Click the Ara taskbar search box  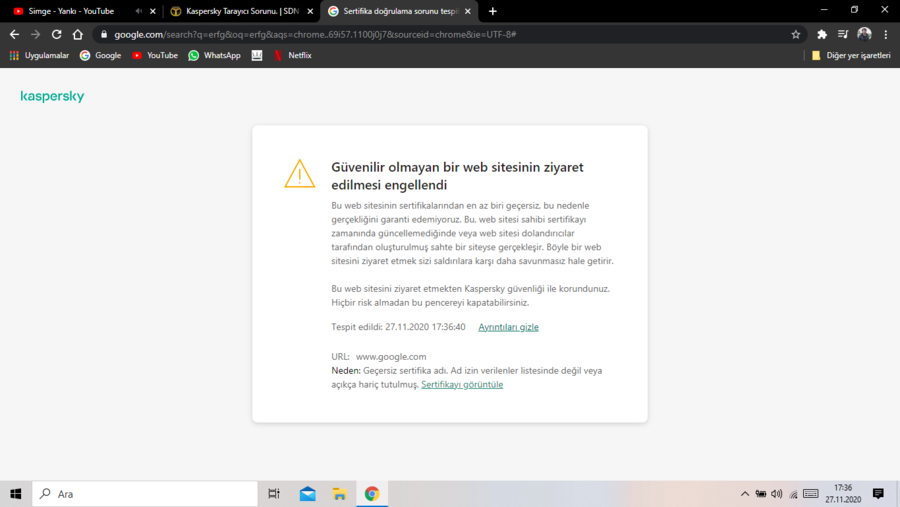pyautogui.click(x=145, y=494)
